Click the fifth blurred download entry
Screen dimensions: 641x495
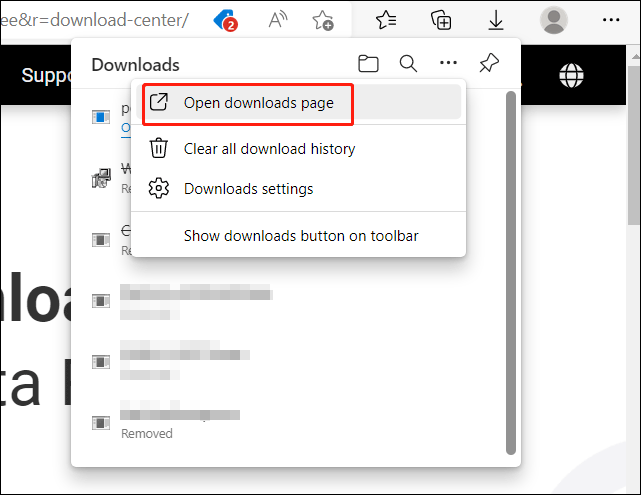click(x=185, y=361)
